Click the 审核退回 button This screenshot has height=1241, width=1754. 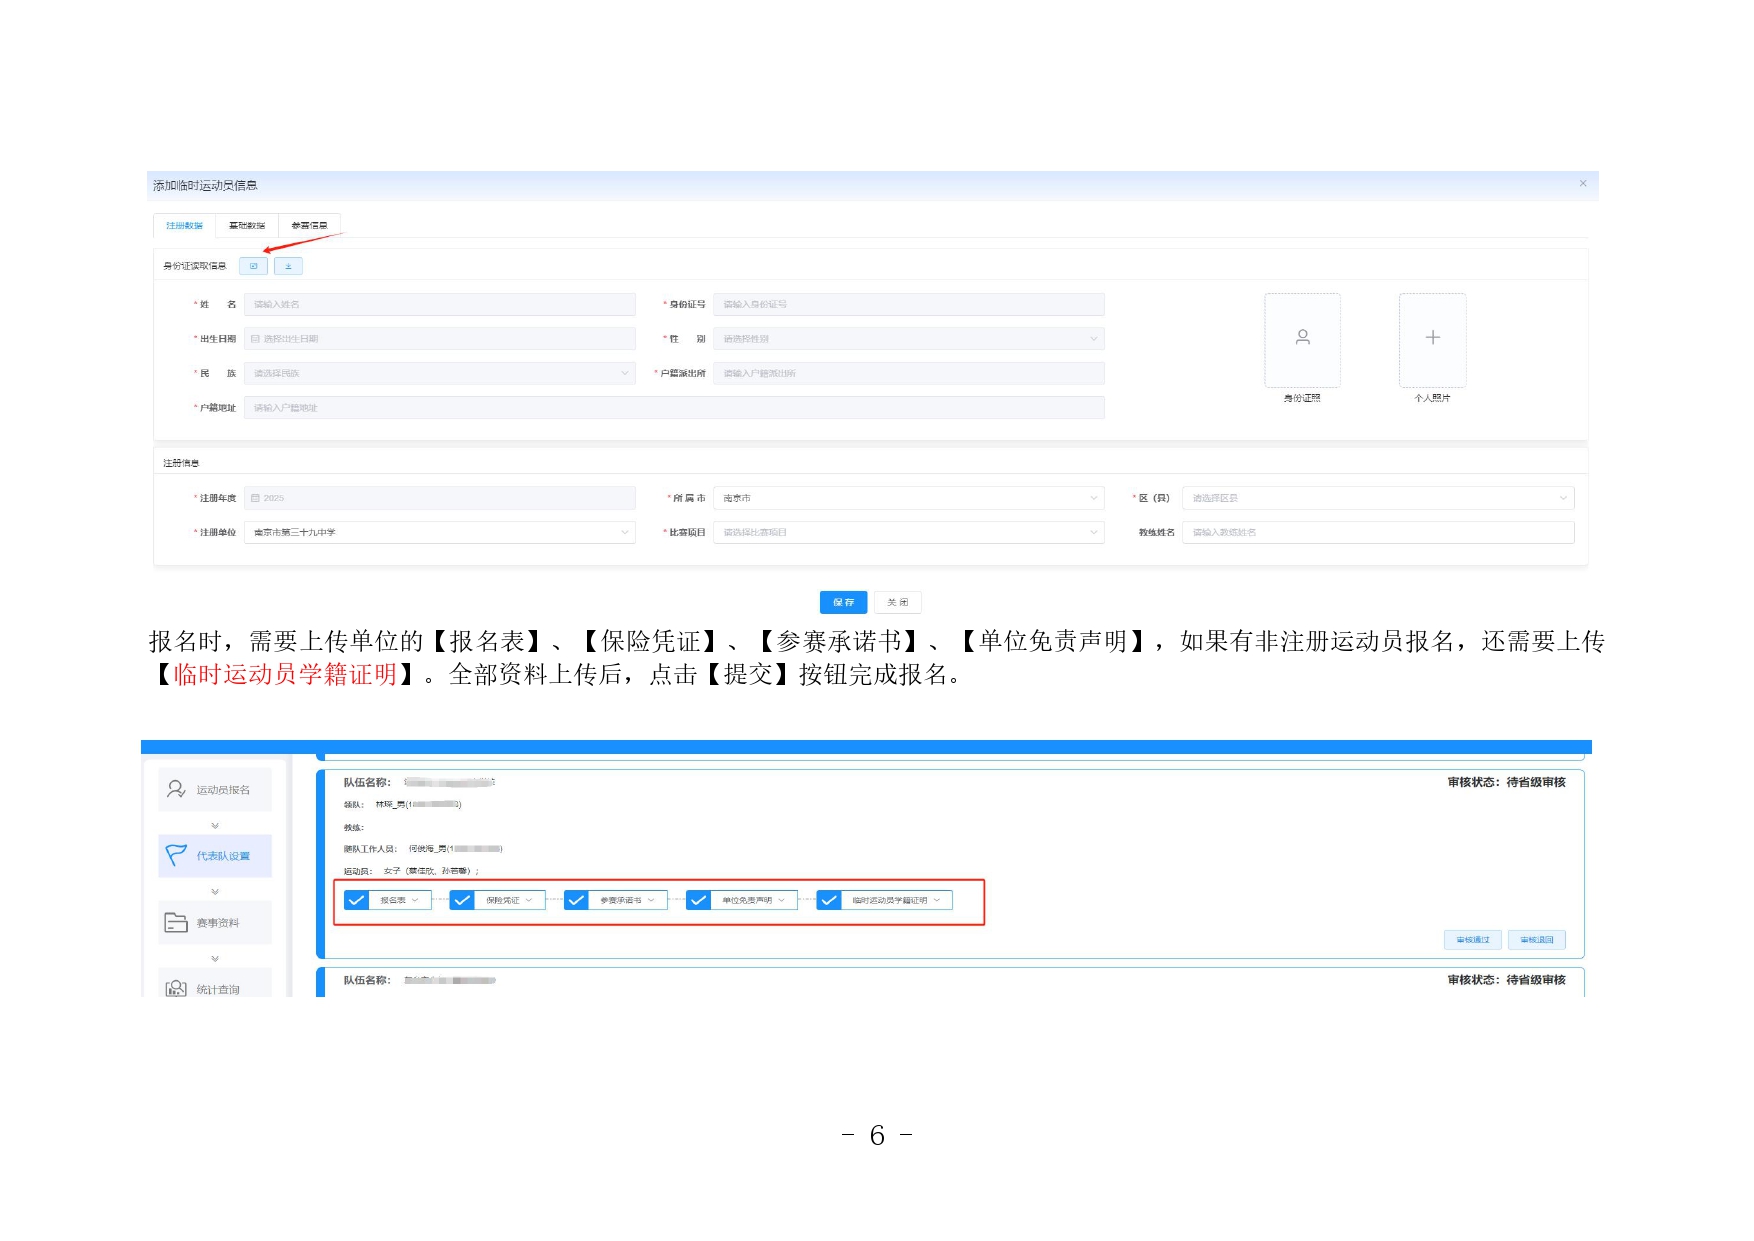(1537, 940)
